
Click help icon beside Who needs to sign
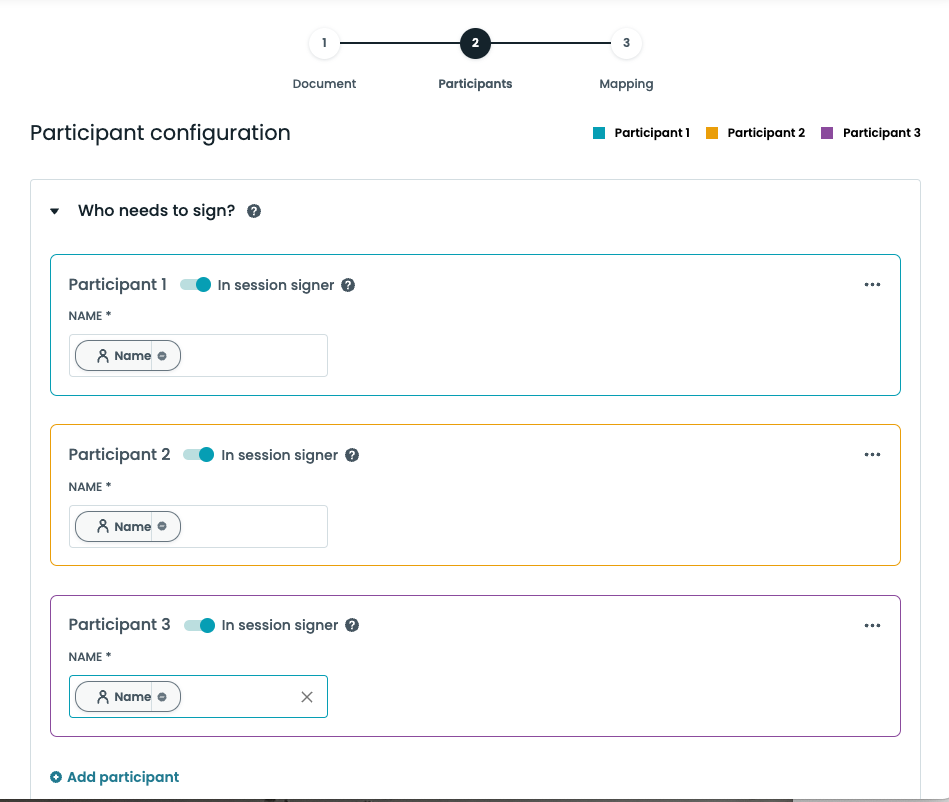click(254, 211)
